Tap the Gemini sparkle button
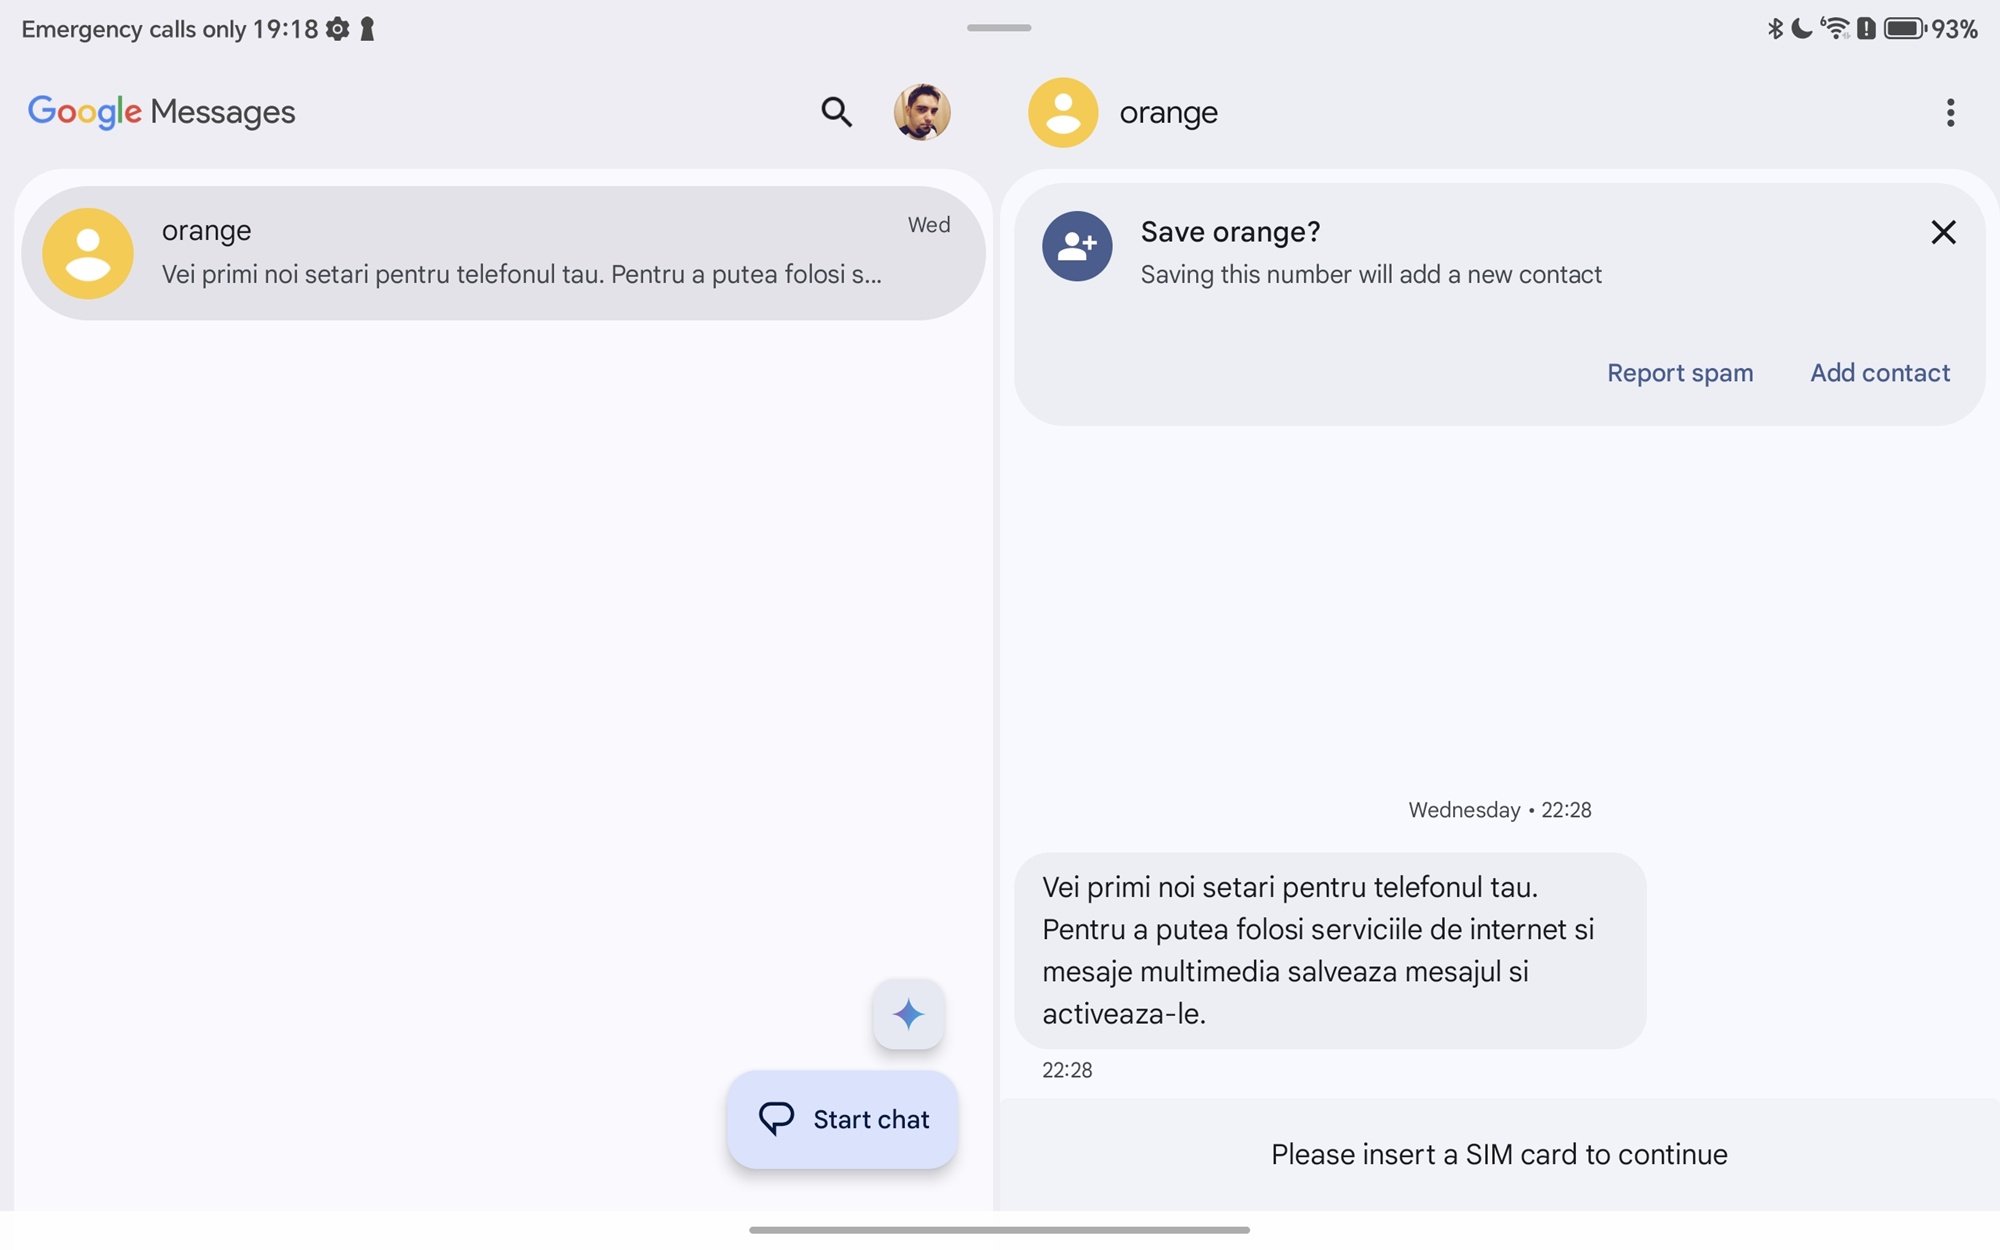 click(908, 1014)
